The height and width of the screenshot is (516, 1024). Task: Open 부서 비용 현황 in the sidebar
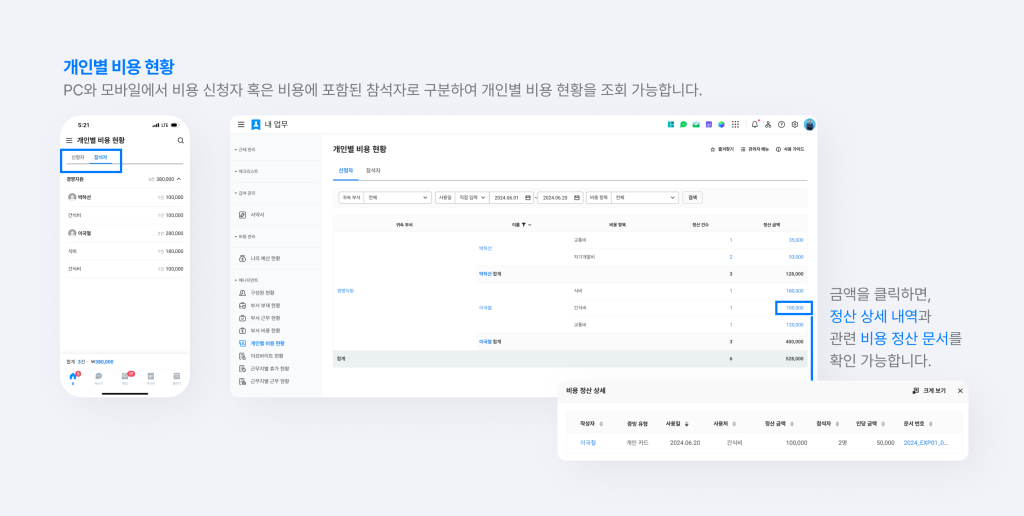(x=259, y=331)
